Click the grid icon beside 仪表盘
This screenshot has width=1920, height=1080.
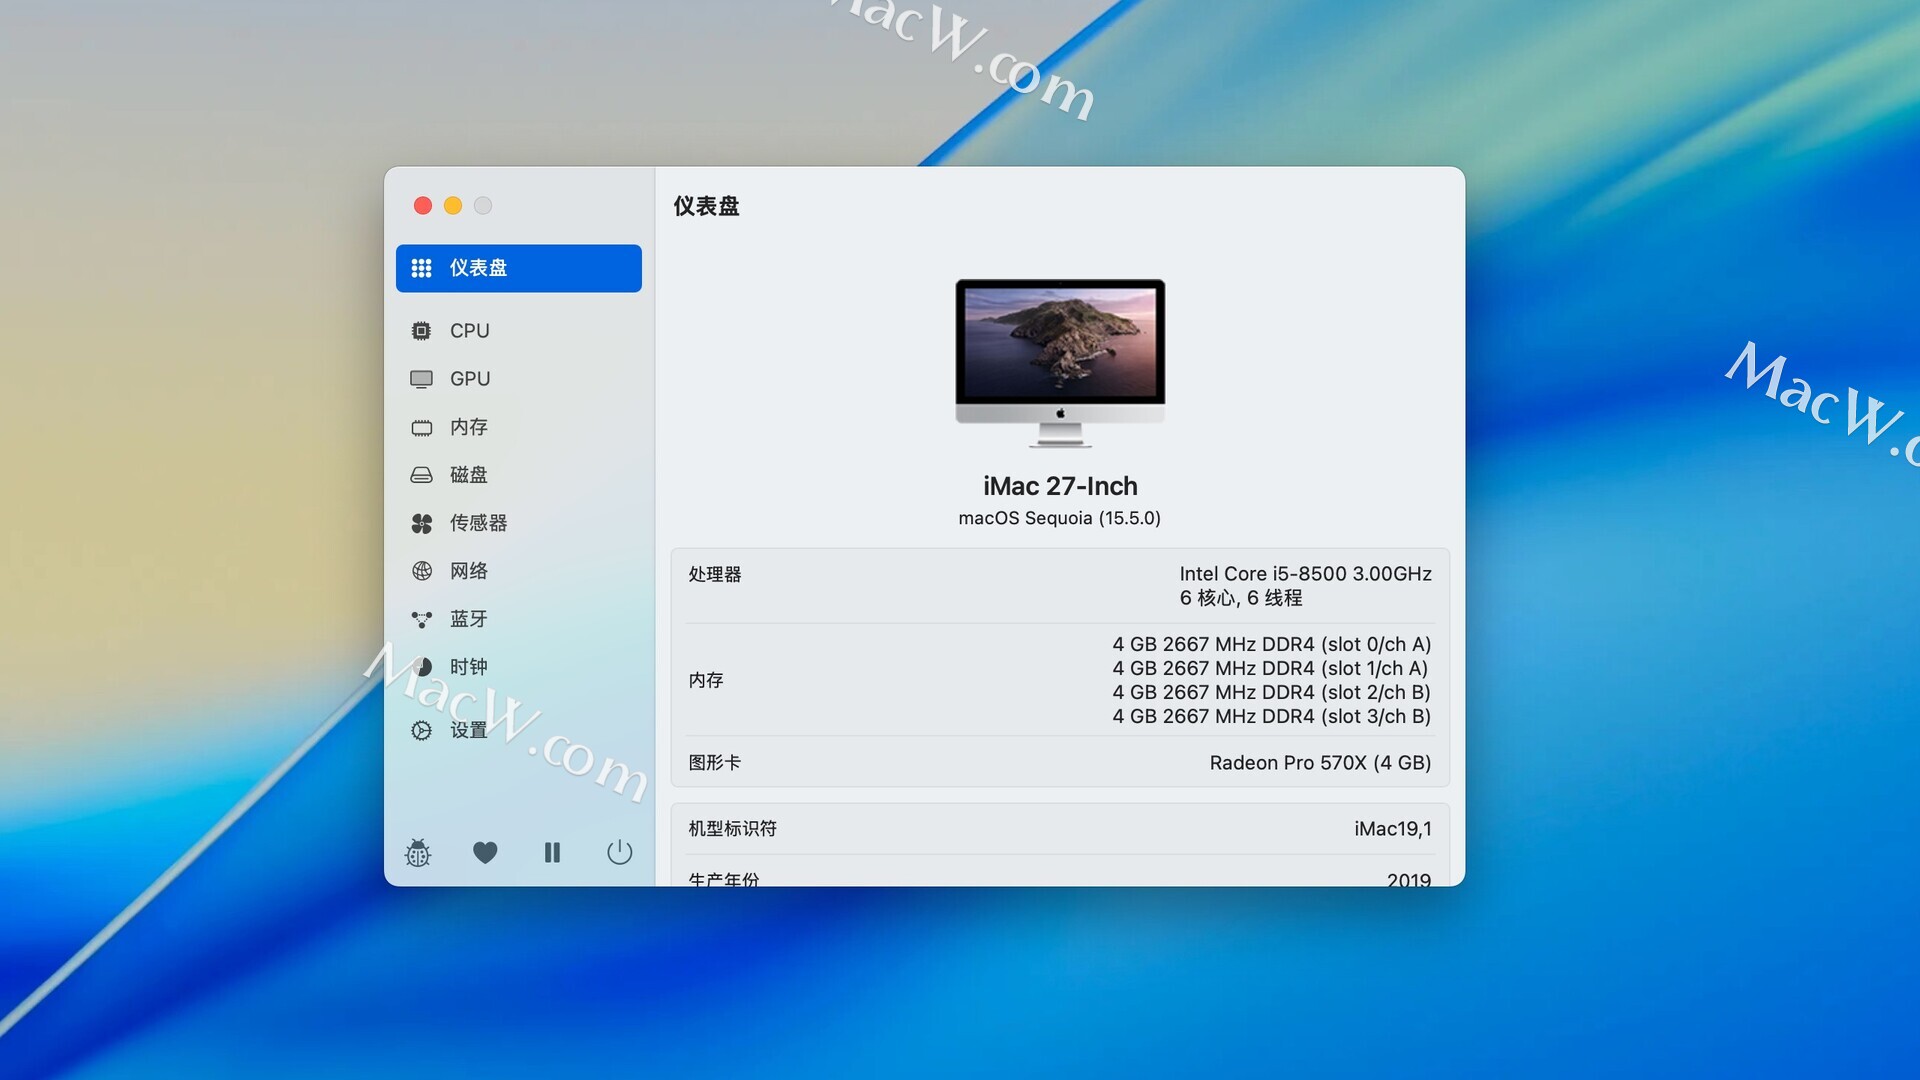[x=422, y=268]
